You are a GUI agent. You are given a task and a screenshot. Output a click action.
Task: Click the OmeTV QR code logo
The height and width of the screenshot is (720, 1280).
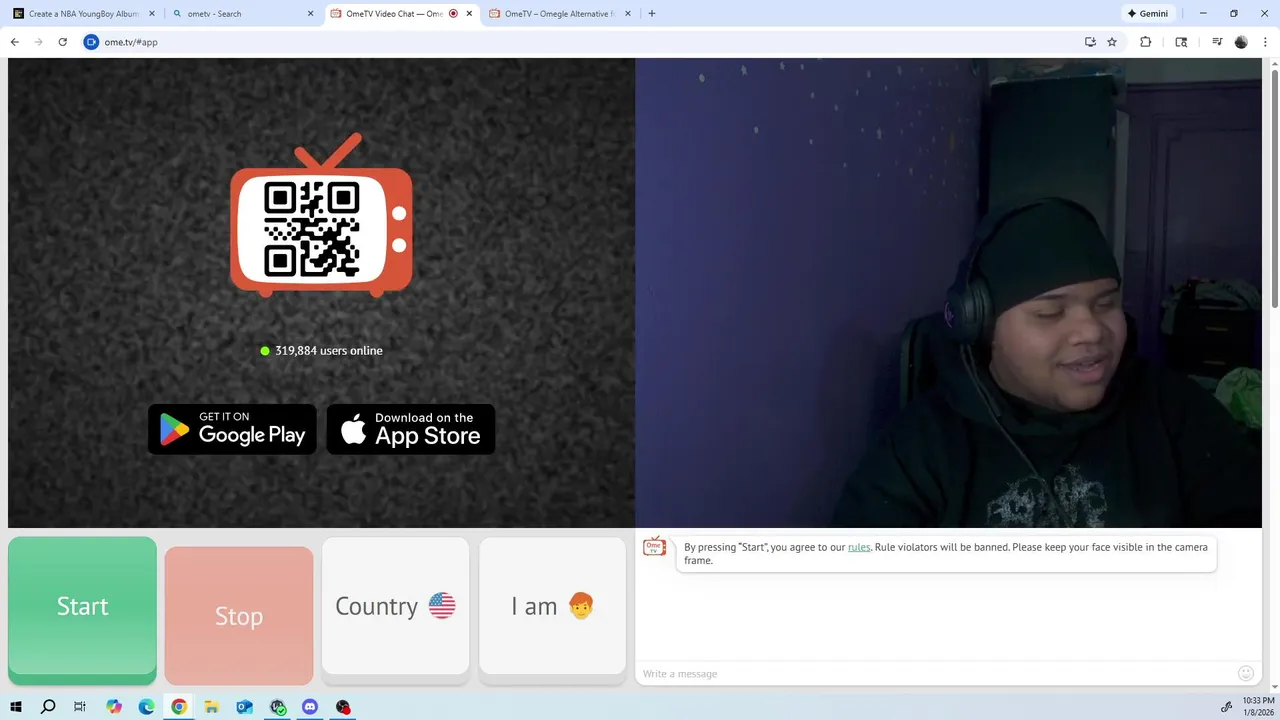click(x=321, y=216)
